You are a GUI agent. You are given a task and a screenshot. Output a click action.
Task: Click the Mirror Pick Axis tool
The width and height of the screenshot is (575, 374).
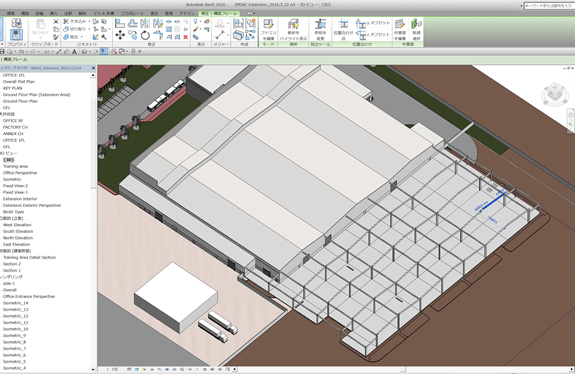[145, 23]
